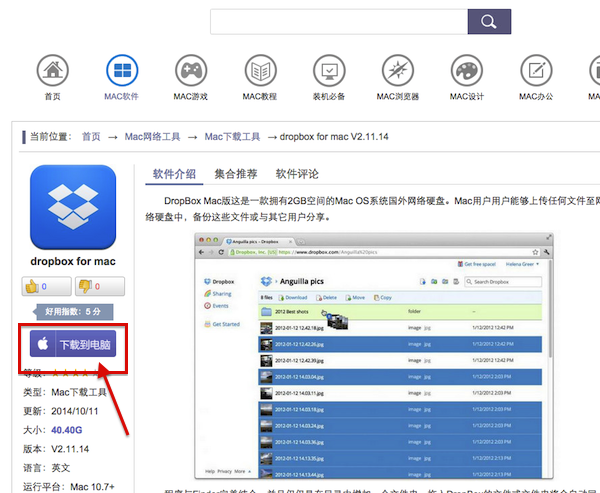
Task: Click the 好用指数 5分 badge
Action: [72, 312]
